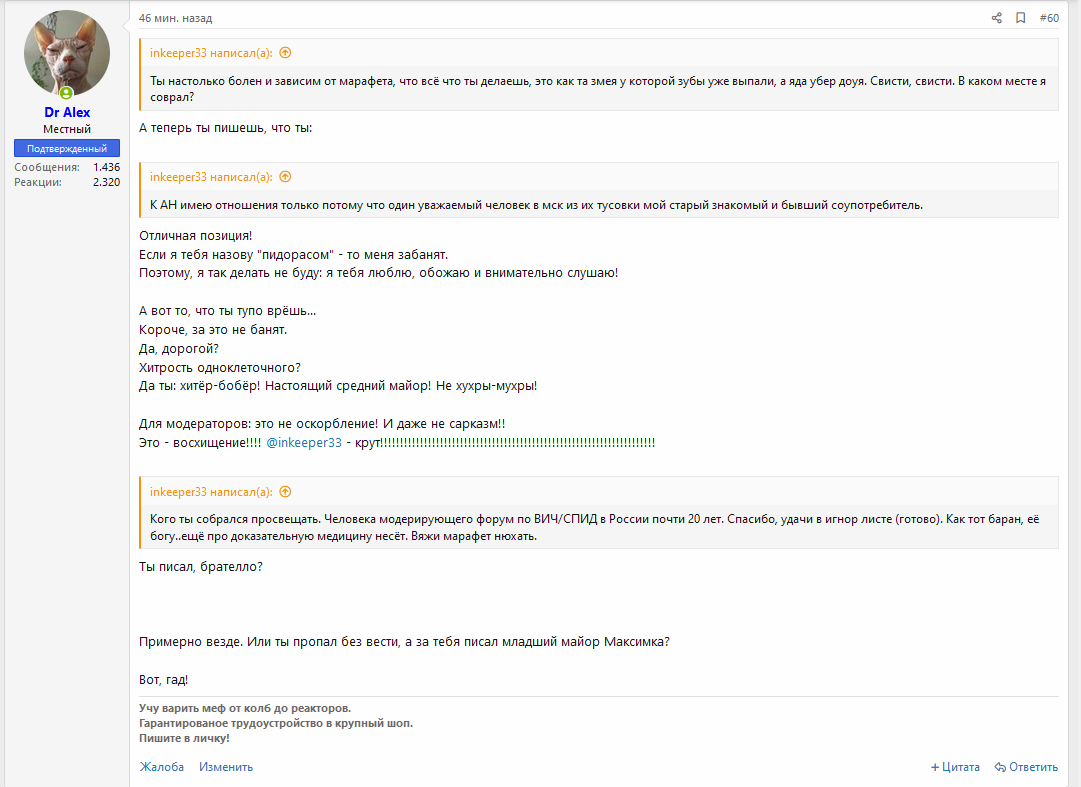Jump to source of the quote about марафет and змея
The image size is (1081, 787).
pos(285,53)
